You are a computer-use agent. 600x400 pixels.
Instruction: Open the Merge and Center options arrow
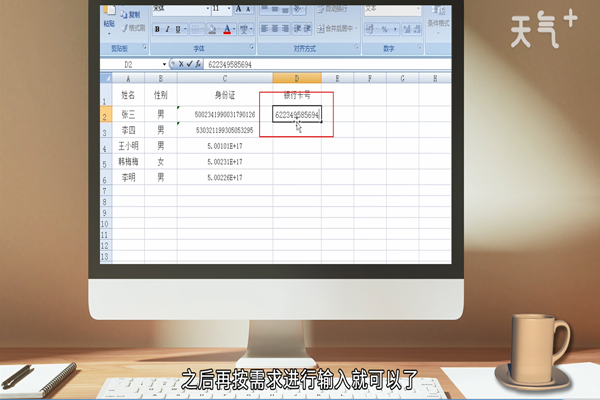(356, 29)
